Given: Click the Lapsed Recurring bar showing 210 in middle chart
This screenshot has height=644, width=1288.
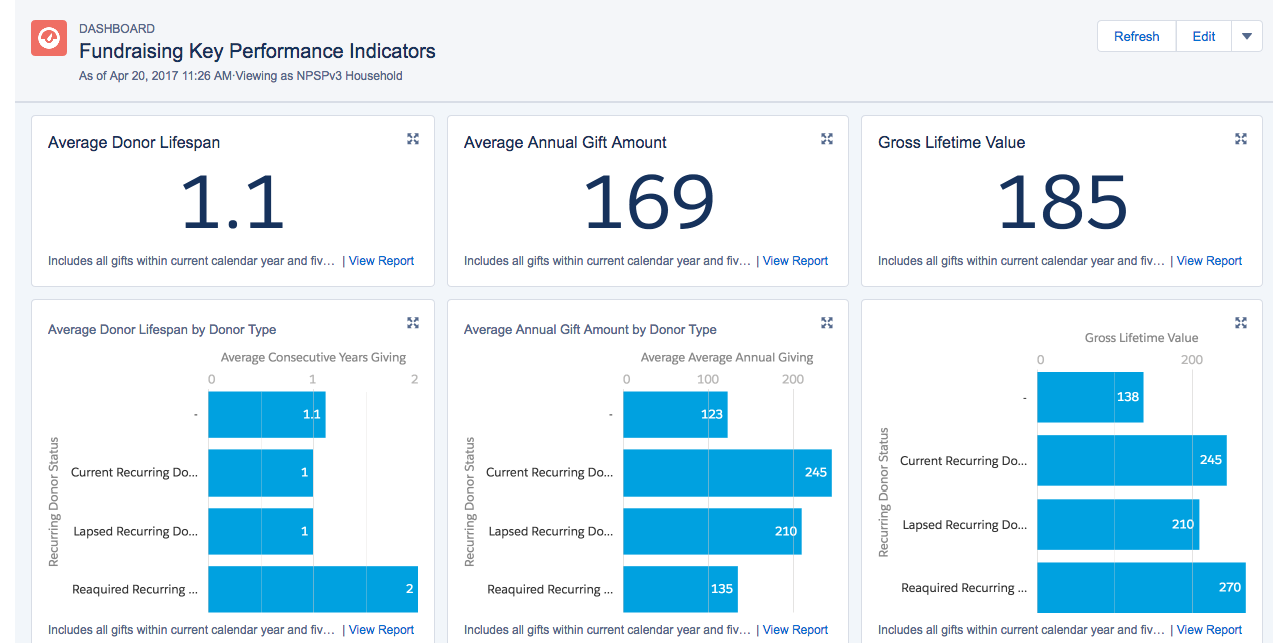Looking at the screenshot, I should [712, 531].
